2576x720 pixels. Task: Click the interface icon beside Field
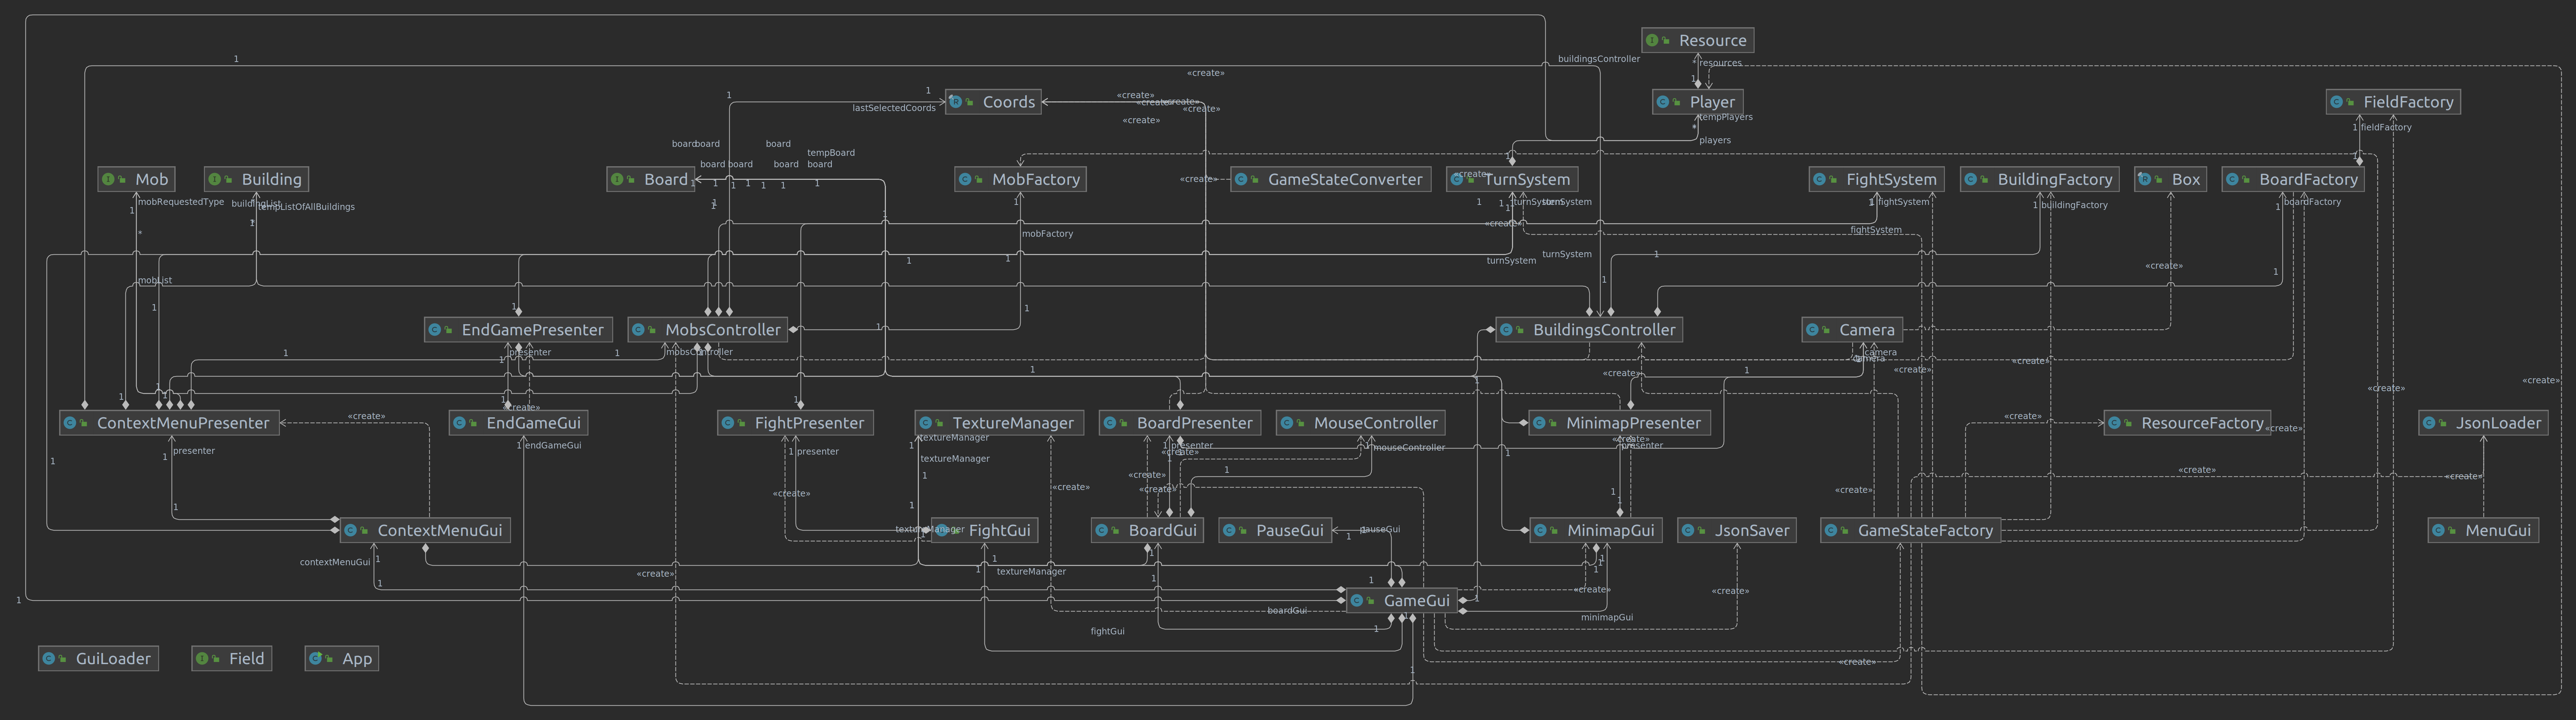coord(203,659)
